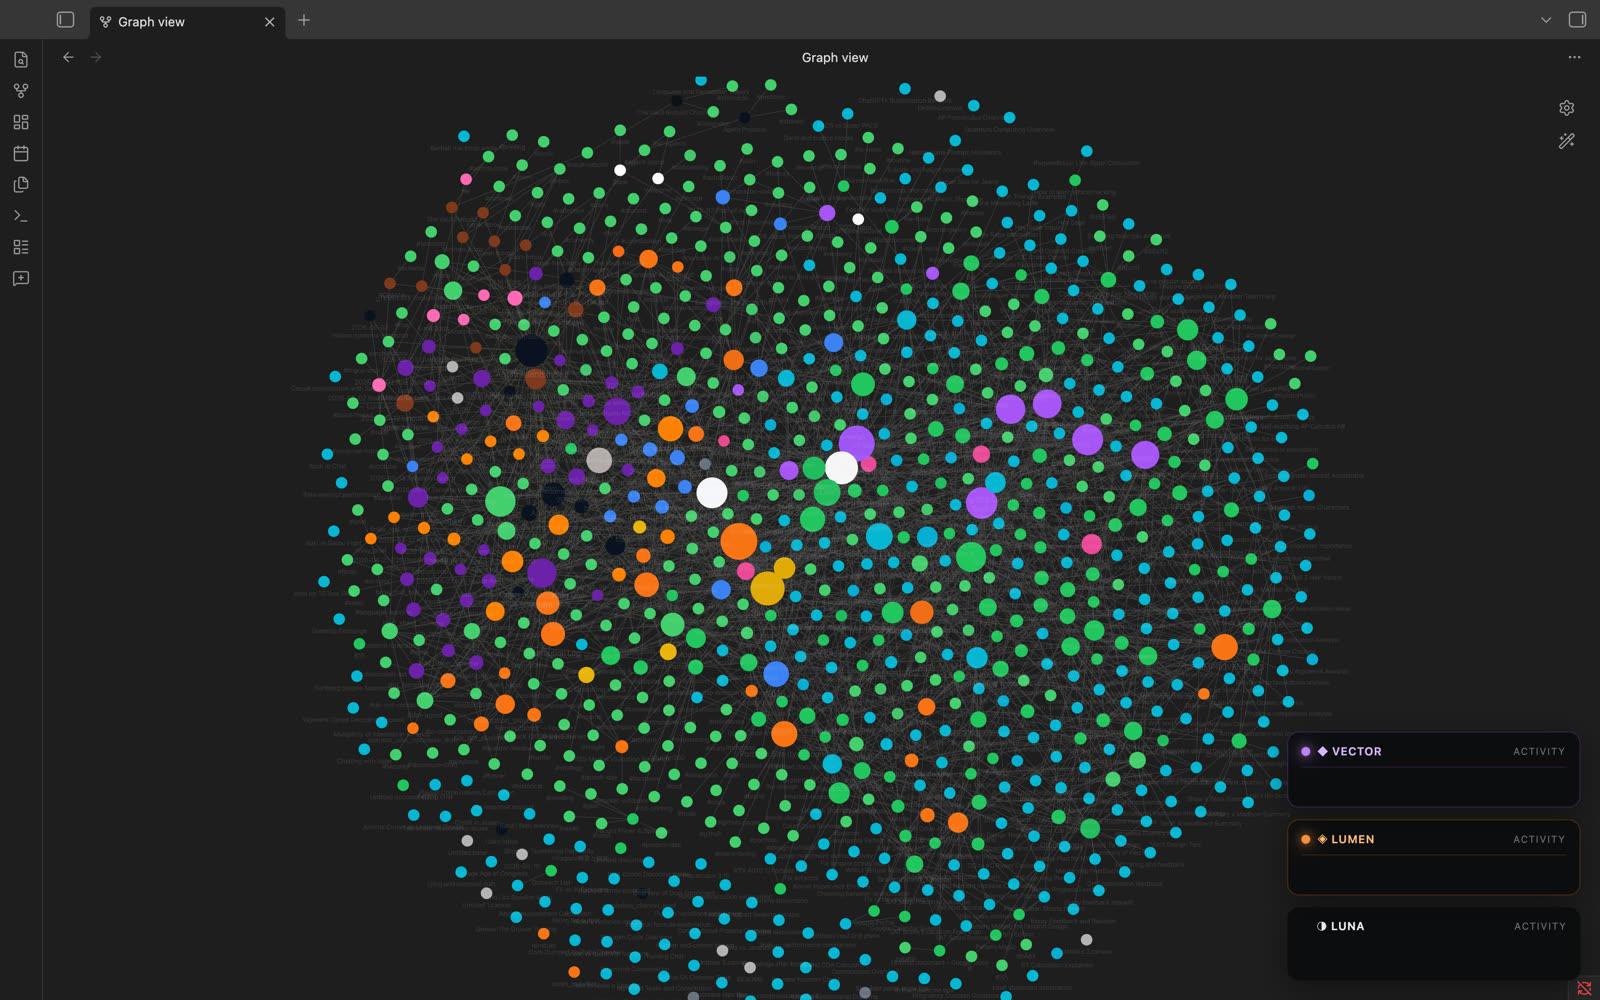Viewport: 1600px width, 1000px height.
Task: Expand the tab list chevron
Action: click(x=1546, y=20)
